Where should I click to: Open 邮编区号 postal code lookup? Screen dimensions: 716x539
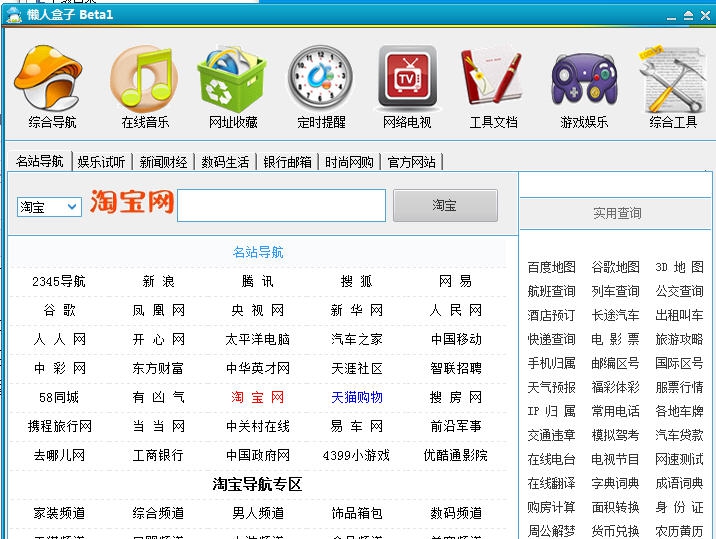click(615, 363)
